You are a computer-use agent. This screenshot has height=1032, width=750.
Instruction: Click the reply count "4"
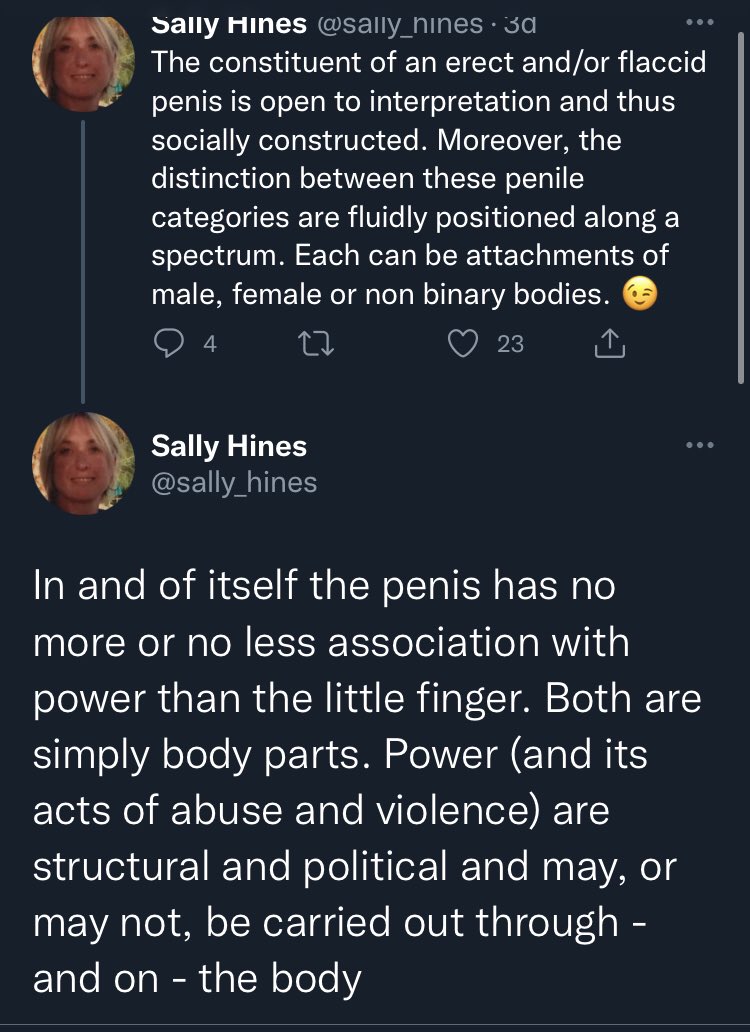[209, 344]
